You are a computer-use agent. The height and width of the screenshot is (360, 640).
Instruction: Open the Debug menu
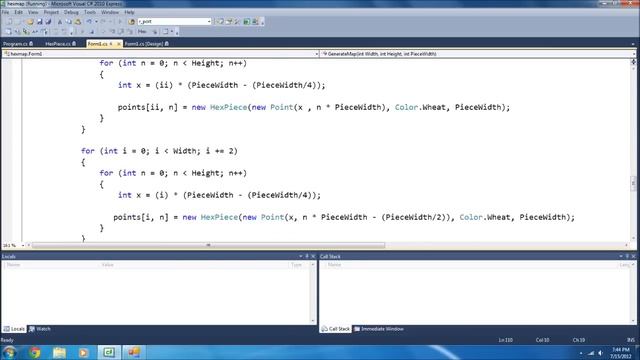71,12
